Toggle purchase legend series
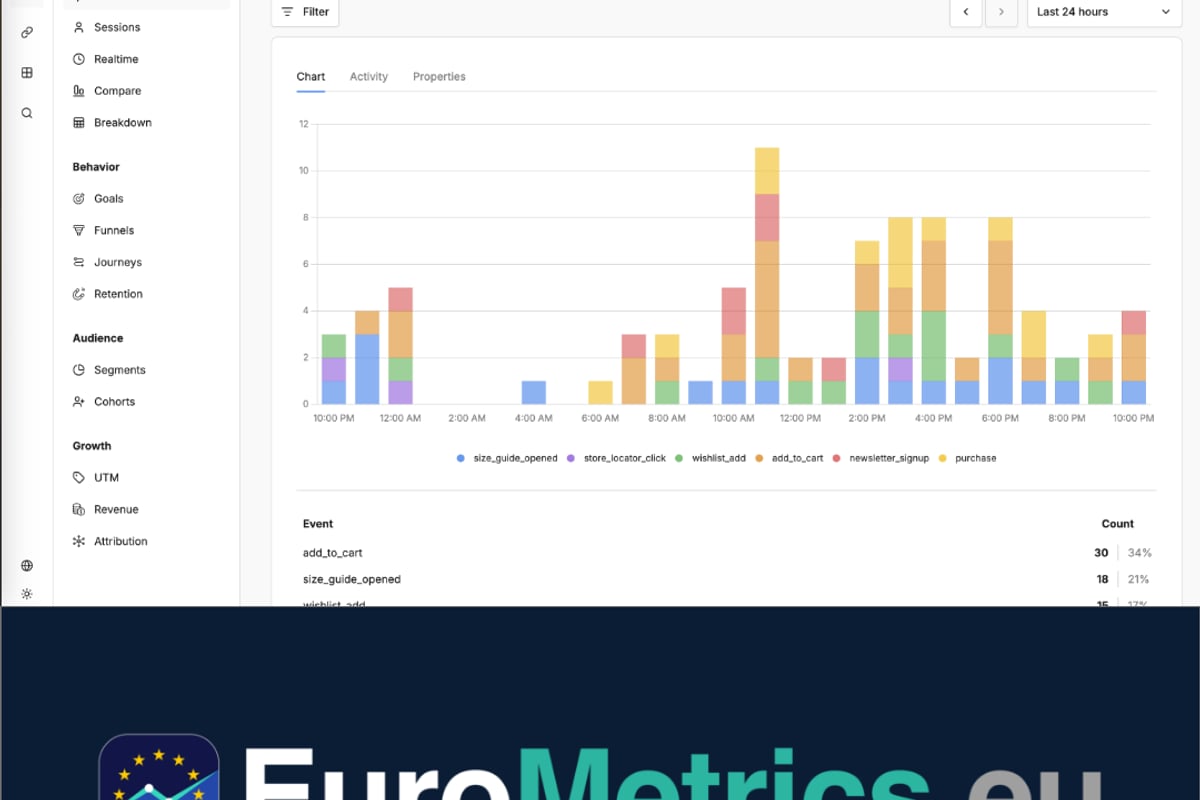This screenshot has height=800, width=1200. click(x=967, y=458)
